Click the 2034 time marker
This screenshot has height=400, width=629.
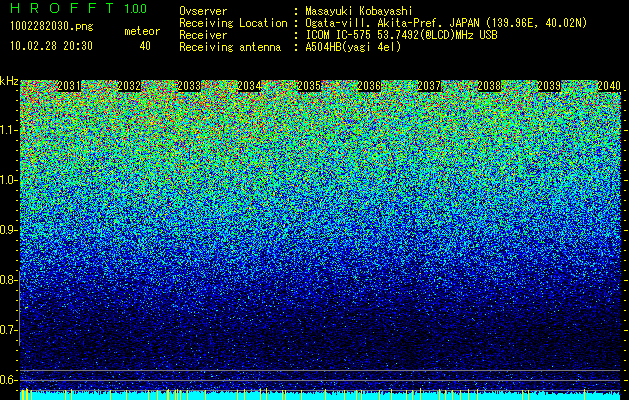pos(249,86)
